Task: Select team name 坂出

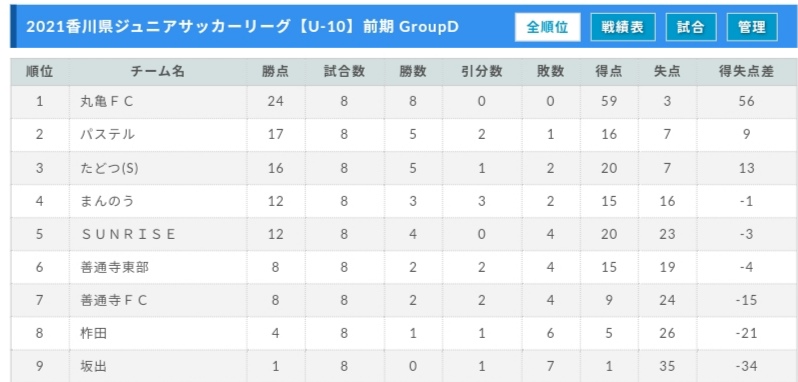Action: click(x=94, y=366)
